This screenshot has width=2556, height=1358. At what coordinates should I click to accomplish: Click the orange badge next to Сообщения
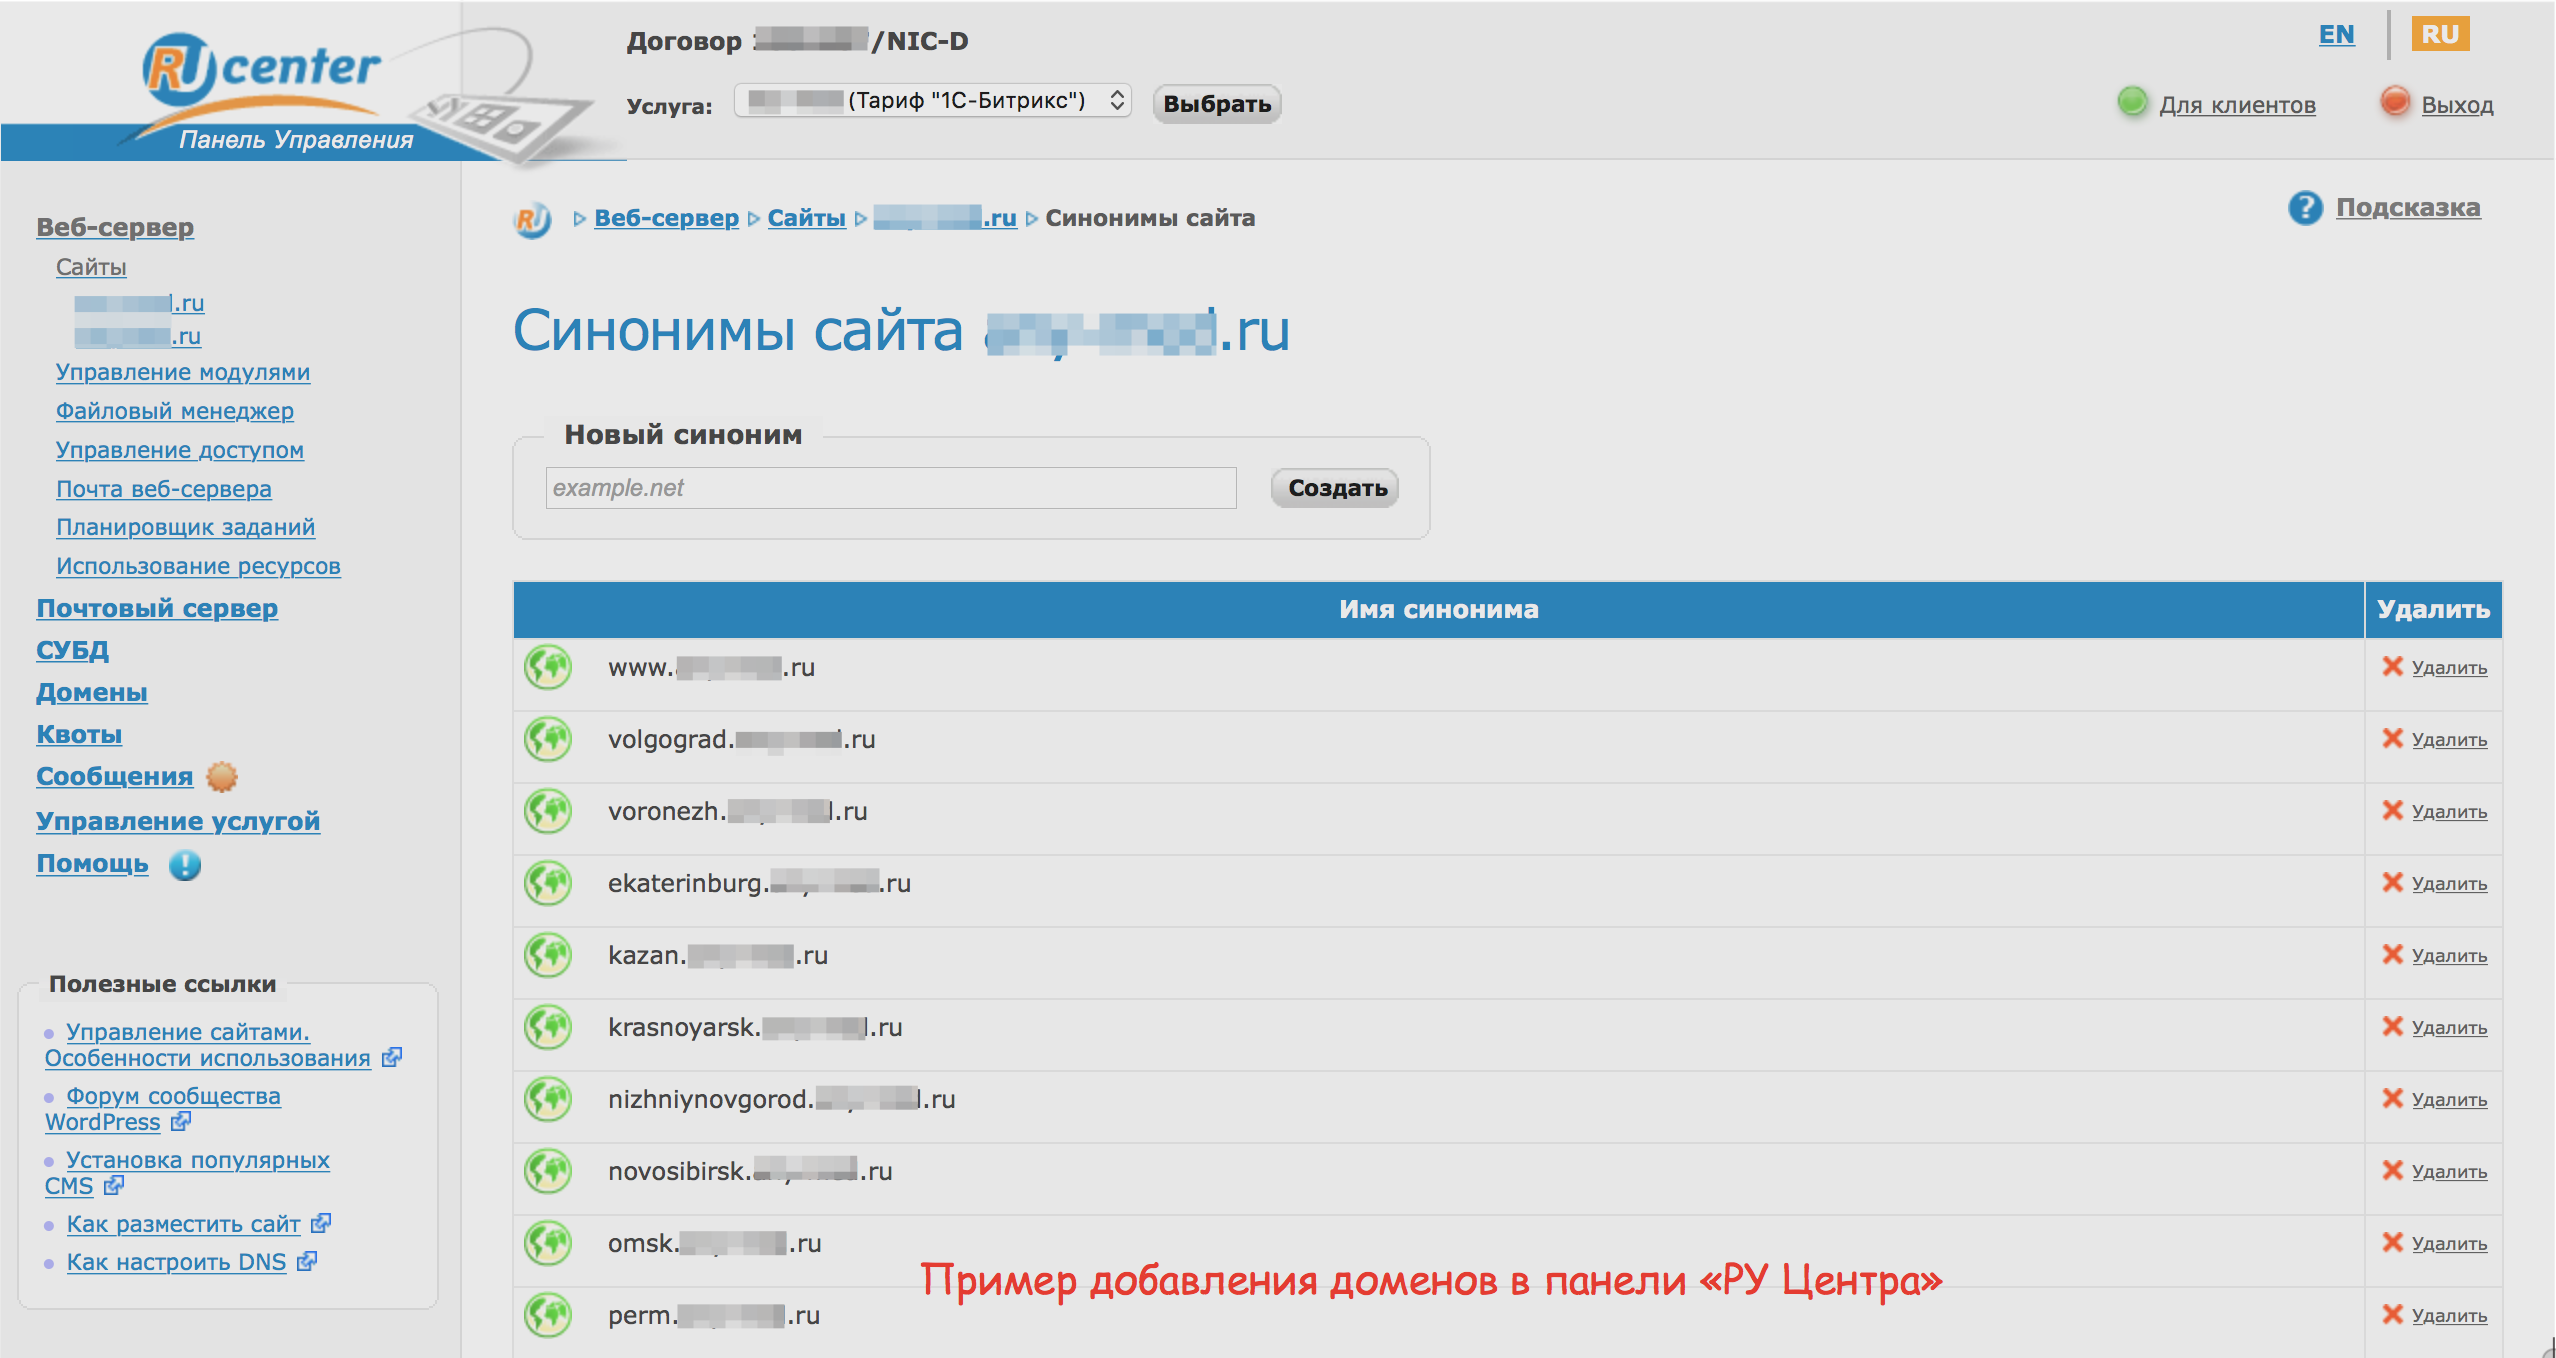point(222,777)
